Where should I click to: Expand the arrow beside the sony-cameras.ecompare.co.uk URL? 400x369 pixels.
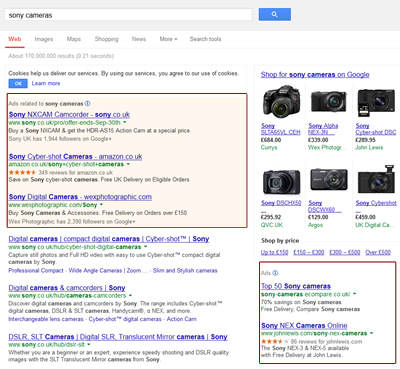pos(355,294)
